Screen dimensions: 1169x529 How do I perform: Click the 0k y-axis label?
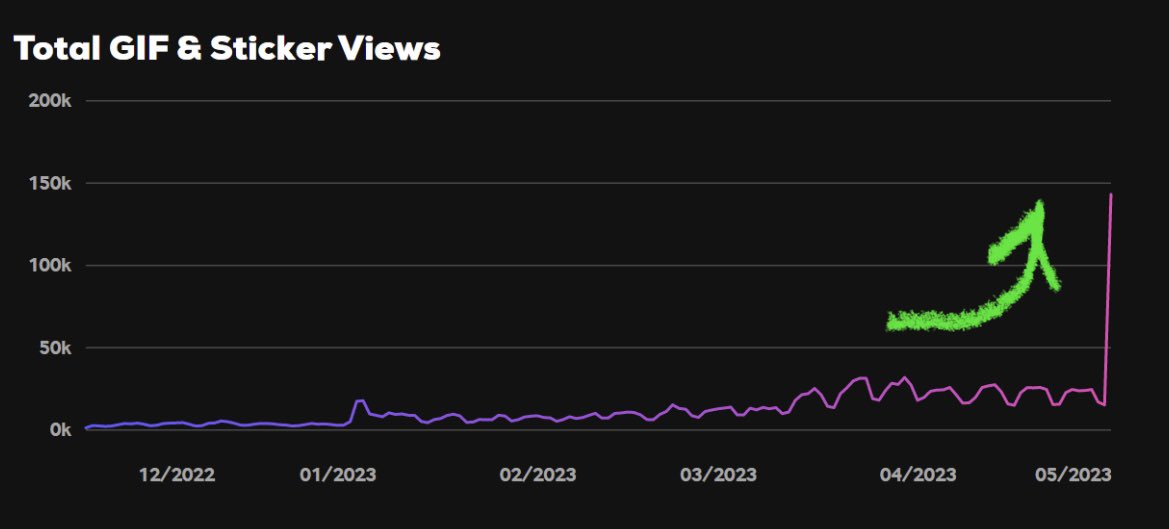[59, 430]
